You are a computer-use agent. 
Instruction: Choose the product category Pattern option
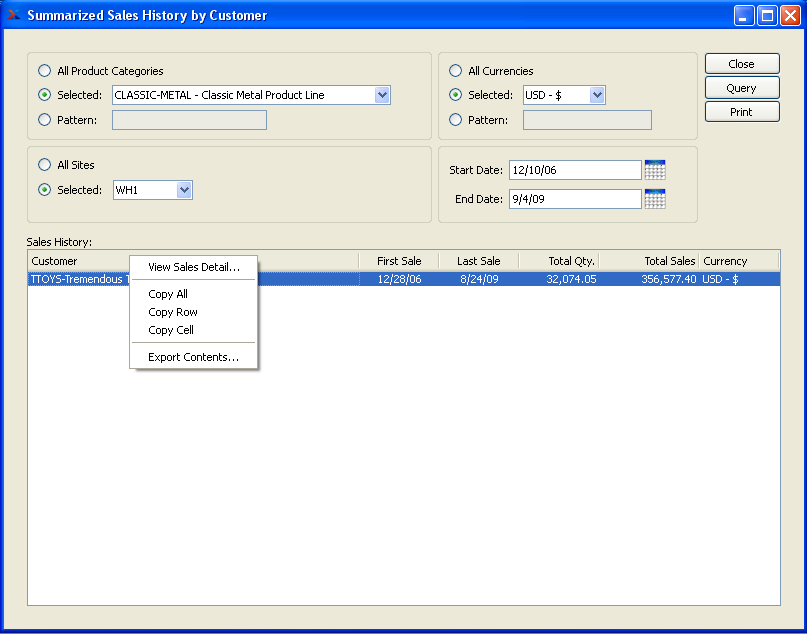tap(44, 120)
